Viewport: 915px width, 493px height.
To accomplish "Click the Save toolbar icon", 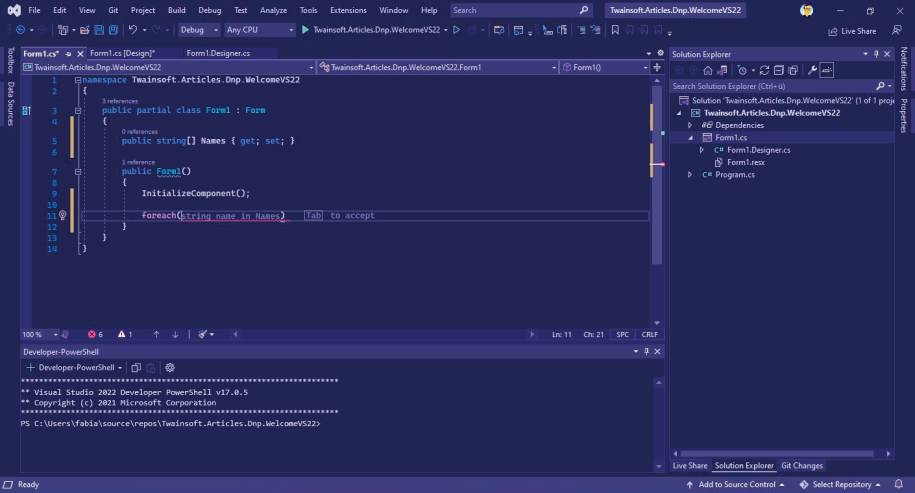I will 99,30.
